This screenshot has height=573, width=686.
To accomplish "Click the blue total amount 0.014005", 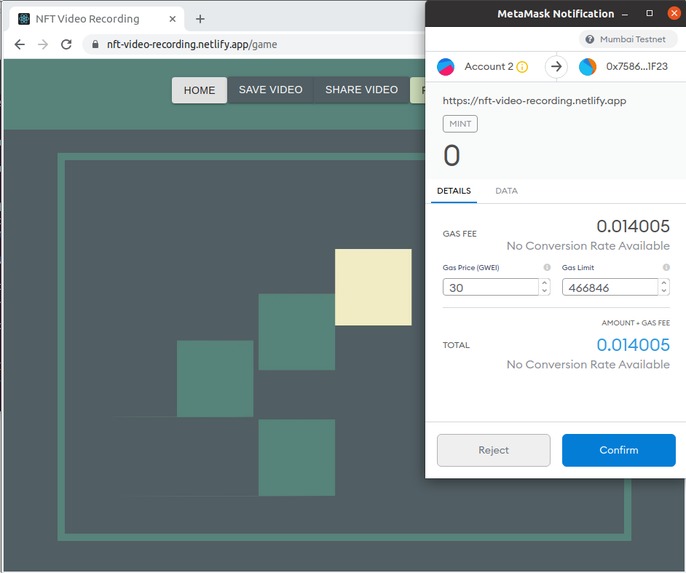I will click(x=633, y=345).
